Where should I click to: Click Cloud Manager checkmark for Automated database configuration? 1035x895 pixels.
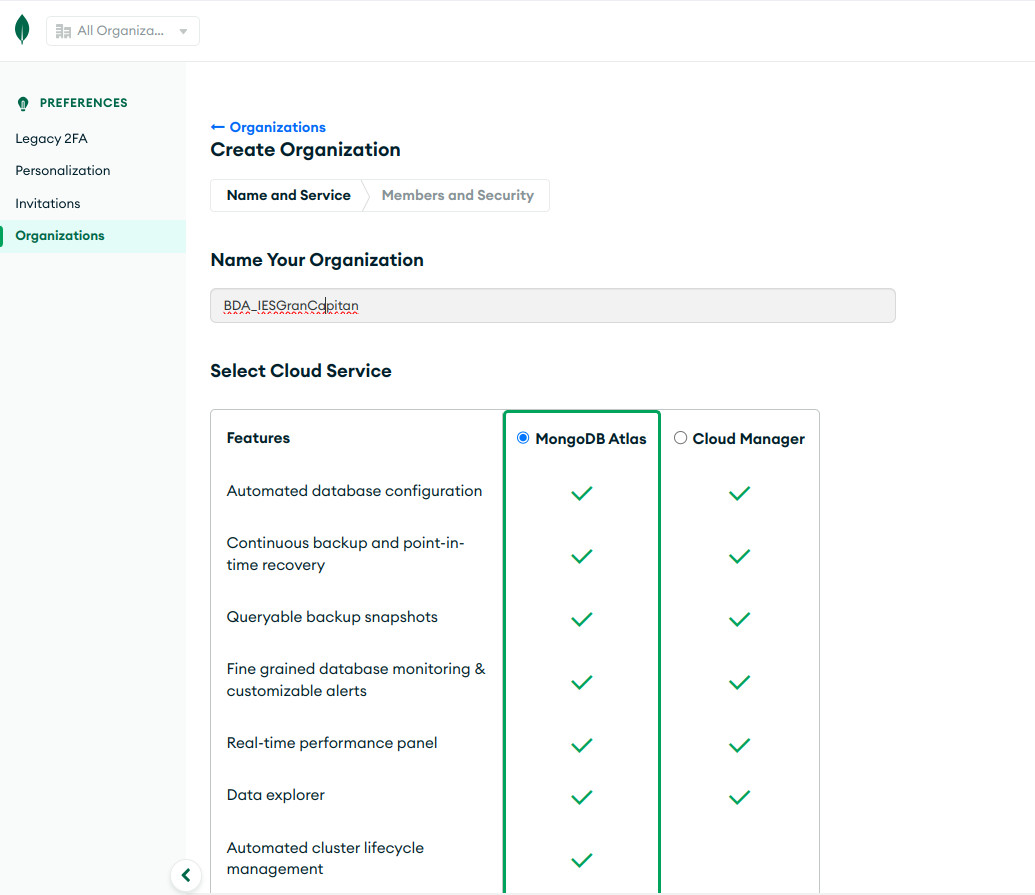click(x=739, y=493)
